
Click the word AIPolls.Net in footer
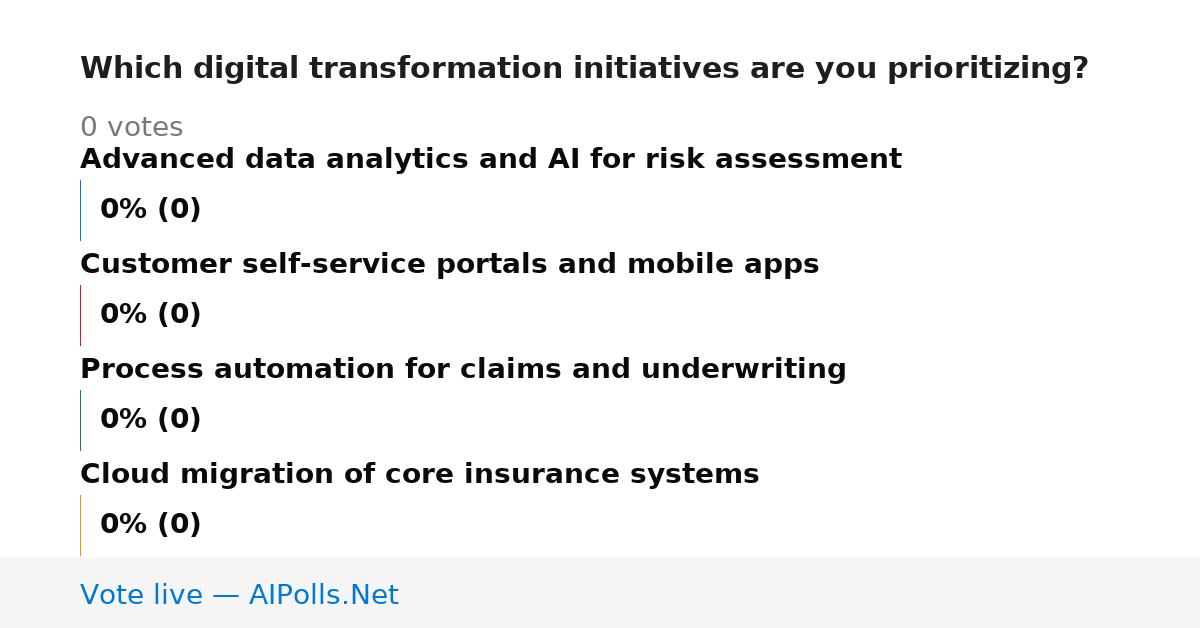point(323,595)
